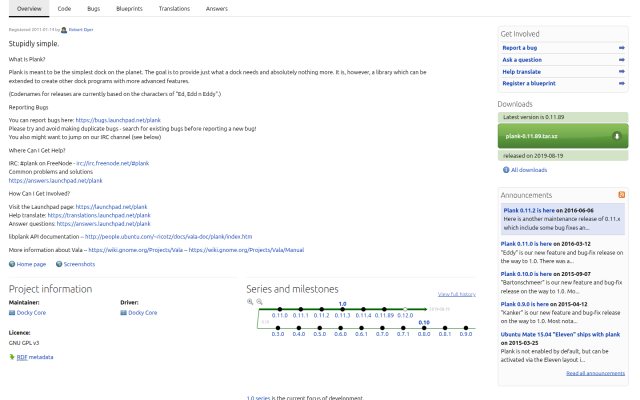Click the Driver Docky Core team icon
Screen dimensions: 640x400
click(x=123, y=313)
